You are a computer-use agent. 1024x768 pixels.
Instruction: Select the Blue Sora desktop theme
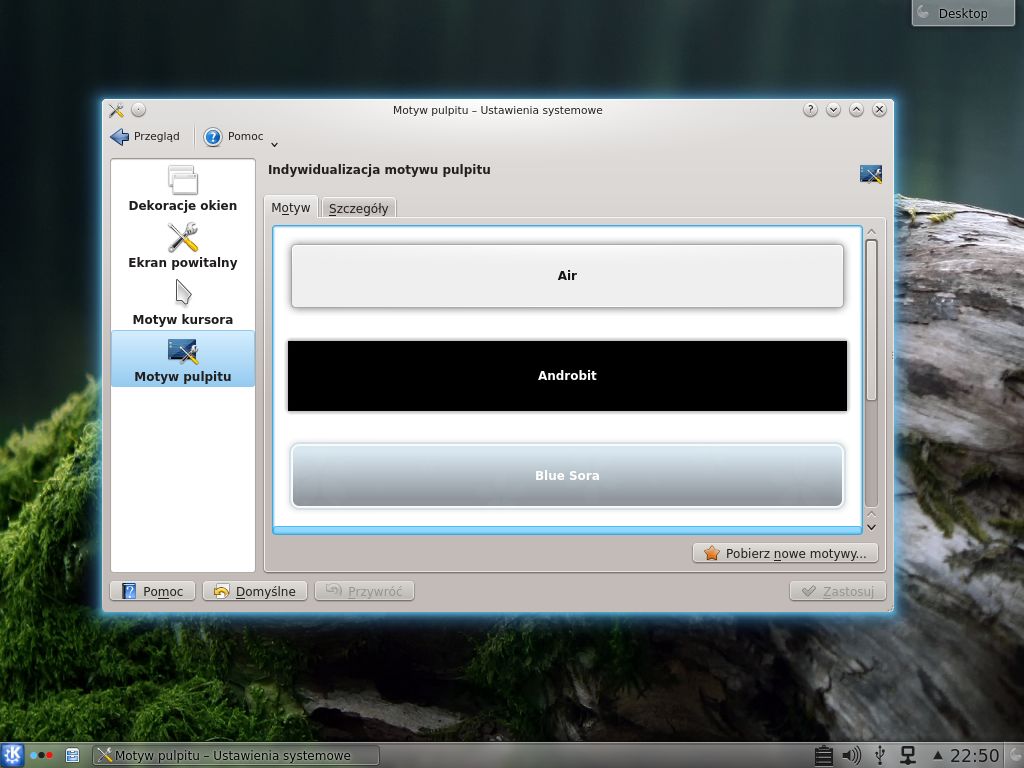[567, 475]
